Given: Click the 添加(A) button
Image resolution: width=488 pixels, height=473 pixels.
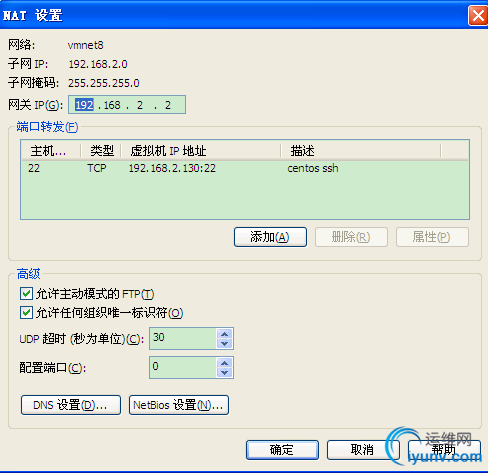Looking at the screenshot, I should (270, 237).
